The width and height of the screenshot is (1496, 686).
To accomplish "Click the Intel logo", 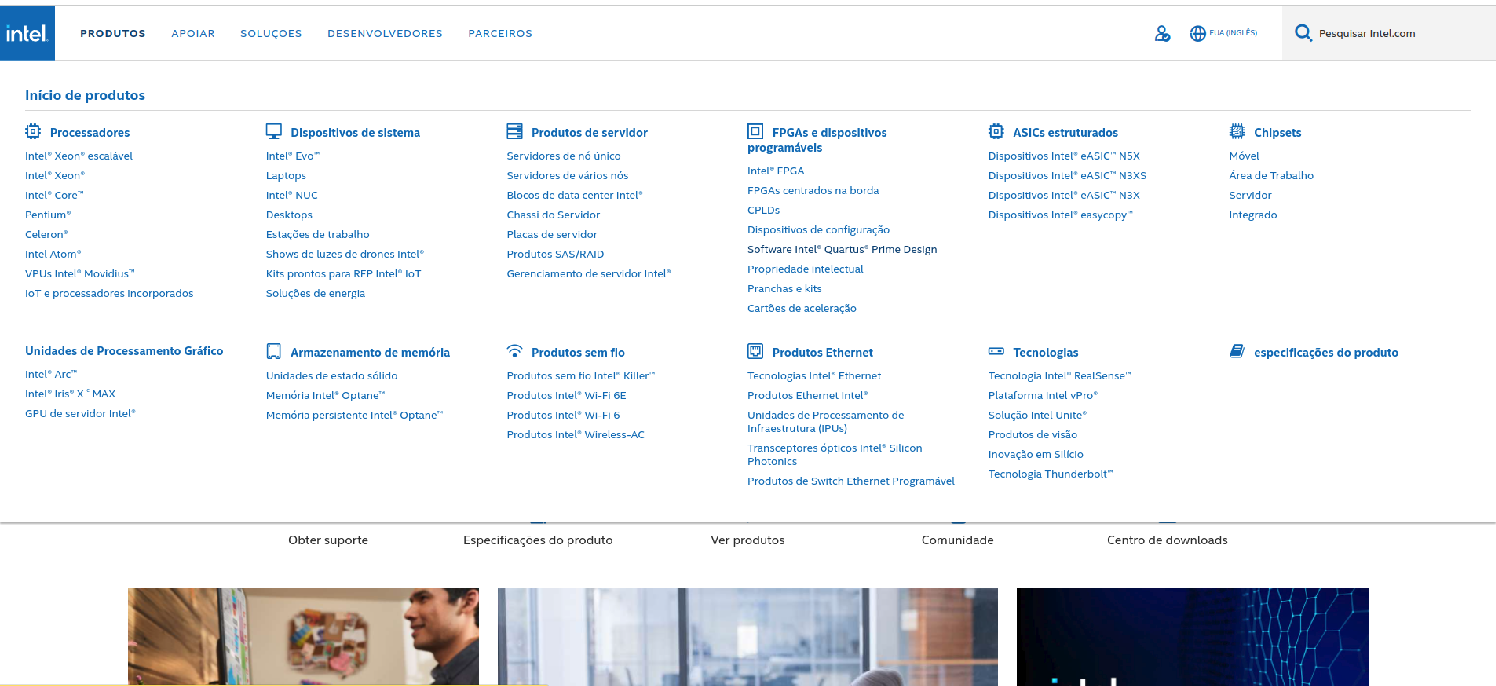I will pyautogui.click(x=28, y=33).
